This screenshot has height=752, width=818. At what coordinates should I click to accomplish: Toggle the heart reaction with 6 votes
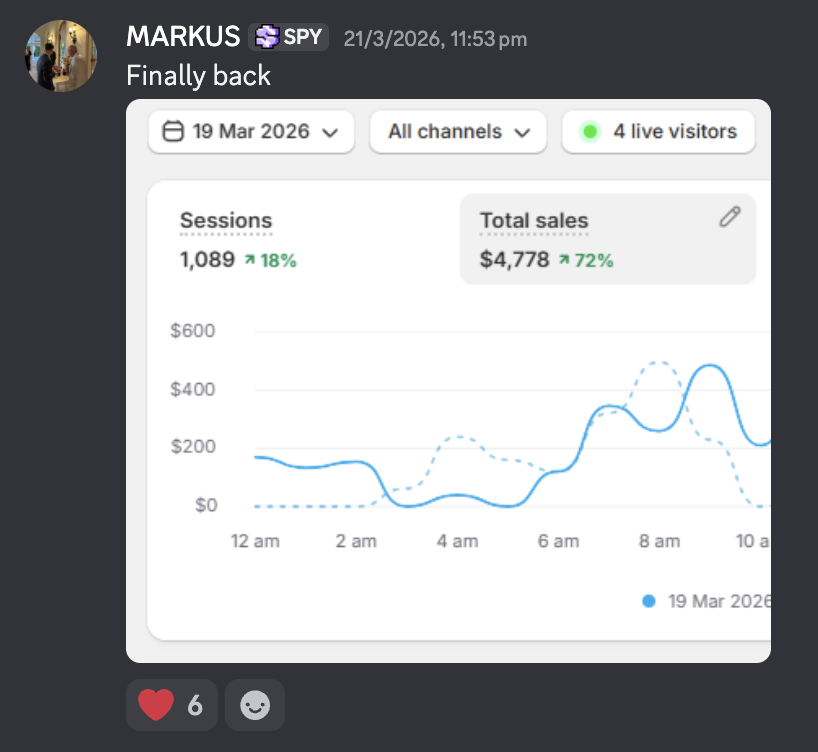point(172,705)
